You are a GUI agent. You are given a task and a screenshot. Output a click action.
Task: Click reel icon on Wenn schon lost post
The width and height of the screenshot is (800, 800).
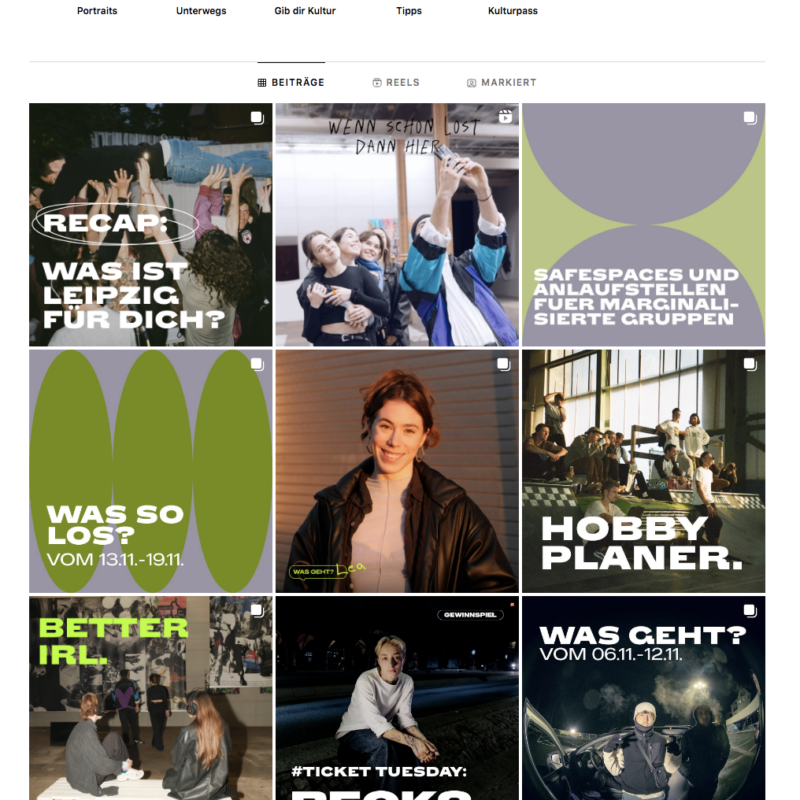(505, 117)
